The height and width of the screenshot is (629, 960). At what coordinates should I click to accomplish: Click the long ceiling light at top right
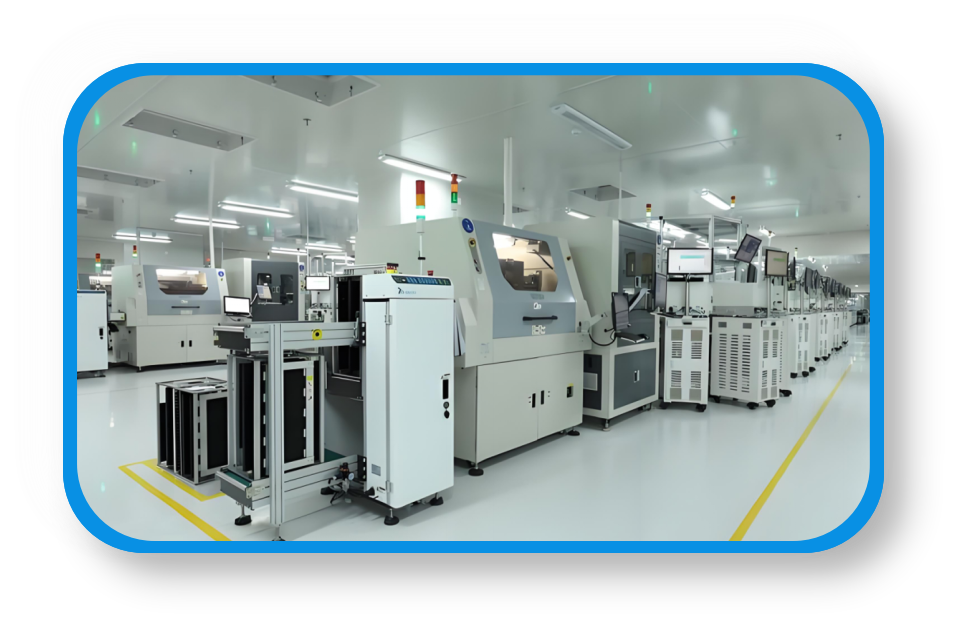pos(591,126)
